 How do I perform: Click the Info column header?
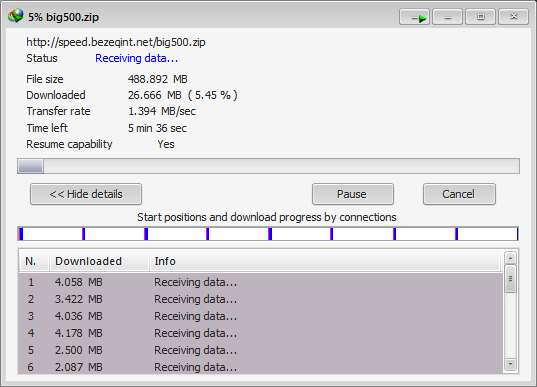(x=325, y=261)
